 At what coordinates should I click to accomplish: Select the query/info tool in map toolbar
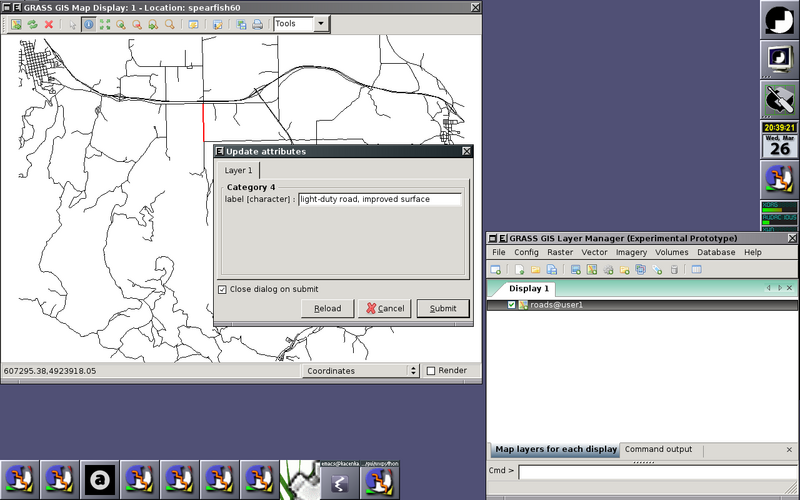[x=89, y=24]
